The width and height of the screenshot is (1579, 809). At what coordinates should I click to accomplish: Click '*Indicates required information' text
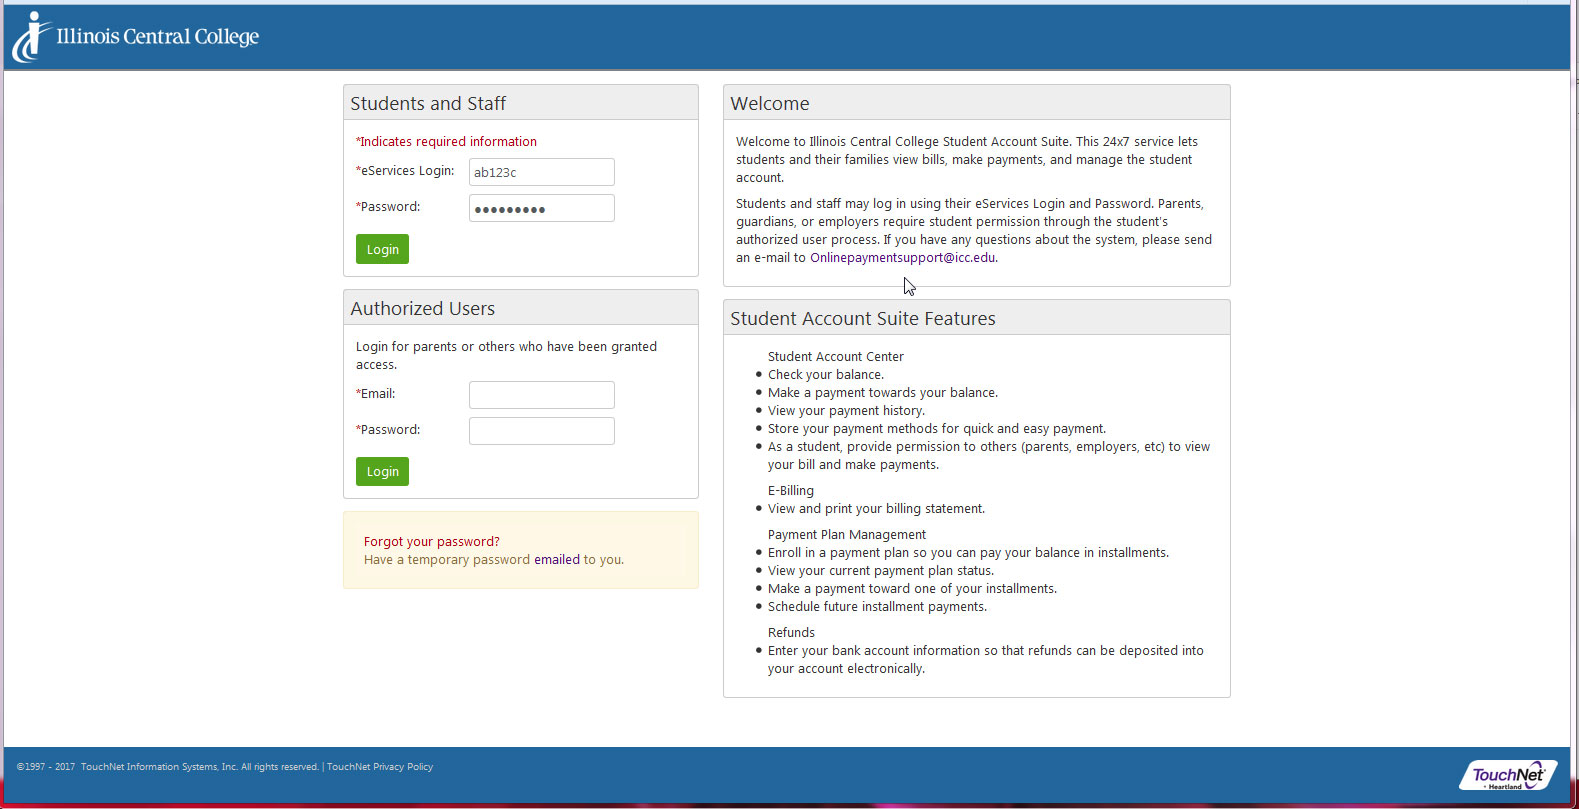(446, 142)
